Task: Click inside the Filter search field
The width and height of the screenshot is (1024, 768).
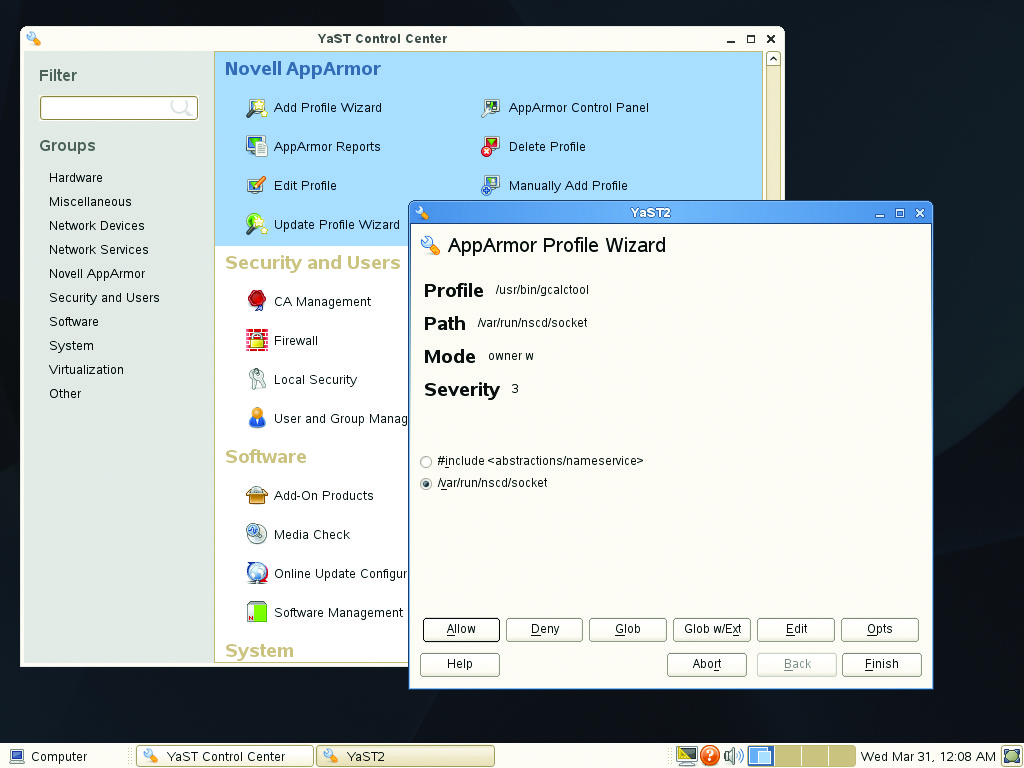Action: [105, 107]
